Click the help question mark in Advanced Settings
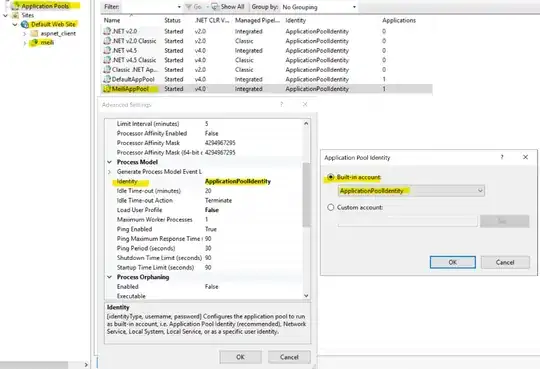Screen dimensions: 540x369 click(x=281, y=104)
